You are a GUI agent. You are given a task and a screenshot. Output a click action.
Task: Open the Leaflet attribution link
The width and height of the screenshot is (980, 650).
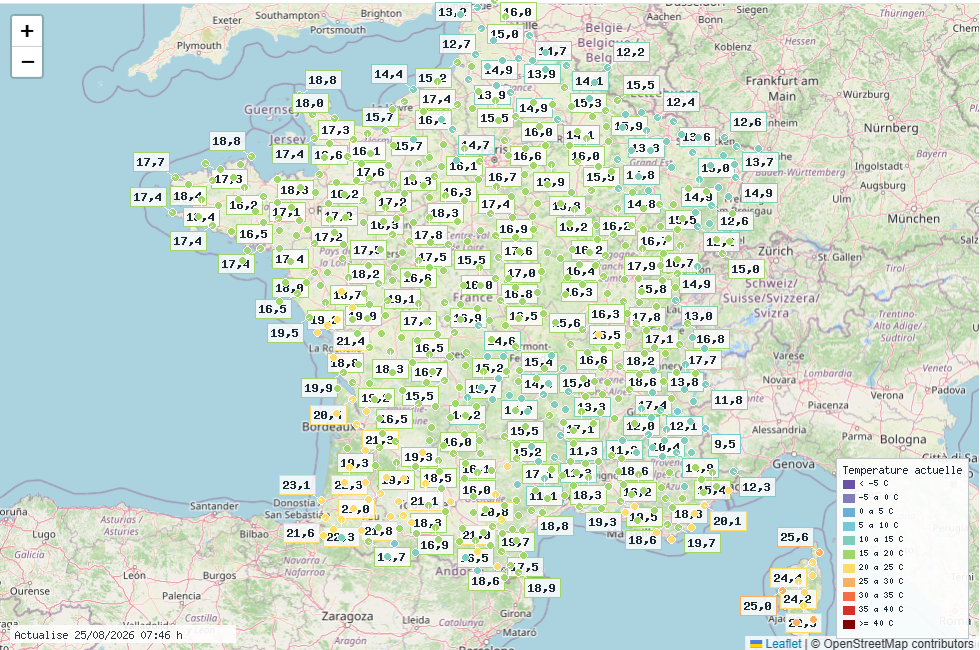tap(783, 643)
